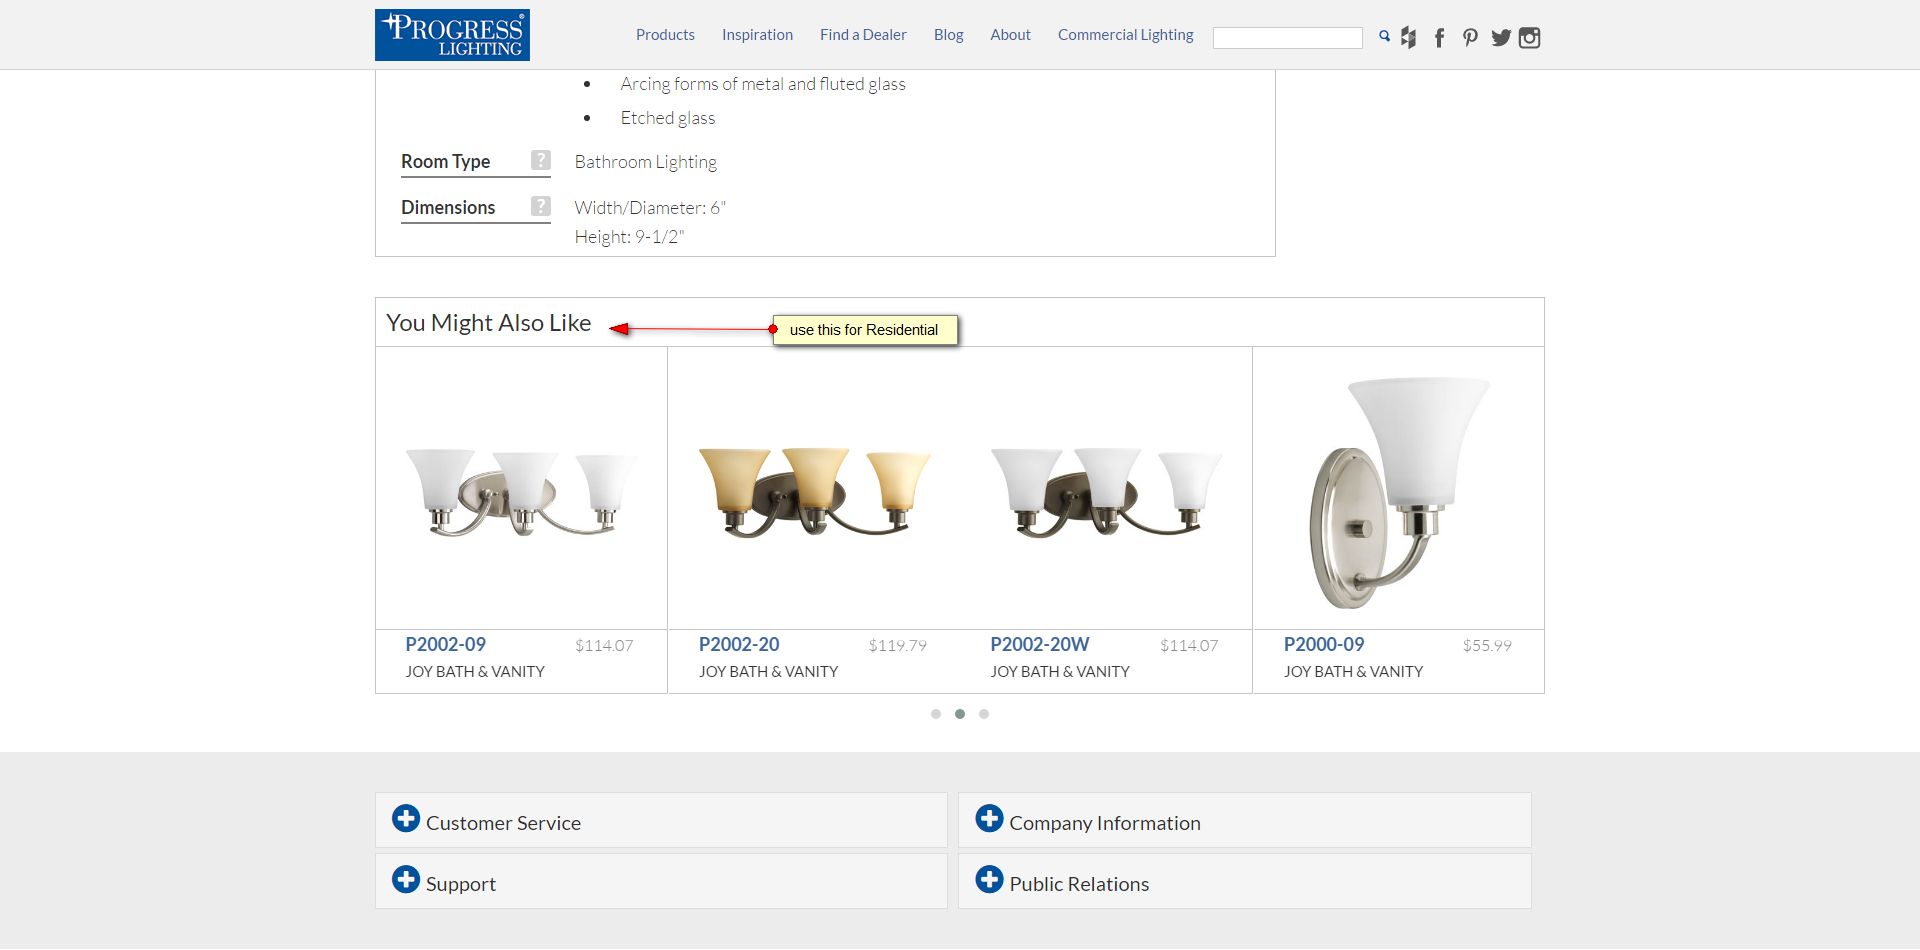Viewport: 1920px width, 950px height.
Task: Click the Height: 9-1/2" text
Action: tap(630, 237)
